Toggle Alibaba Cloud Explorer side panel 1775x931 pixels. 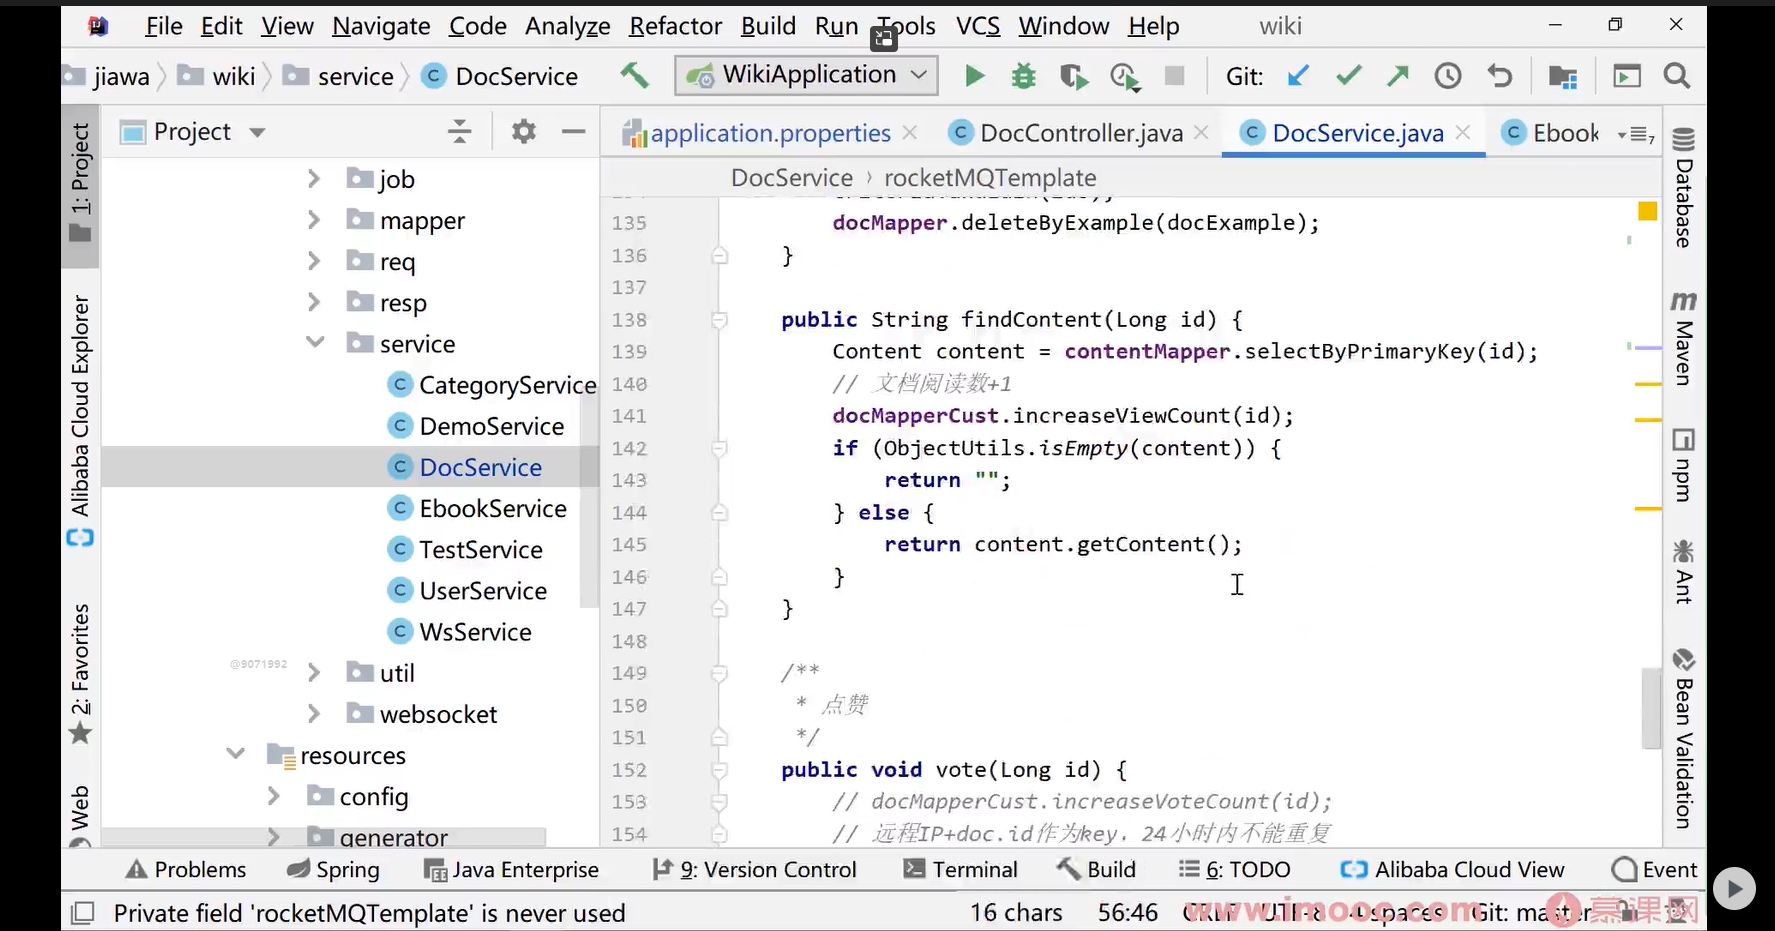click(x=80, y=420)
